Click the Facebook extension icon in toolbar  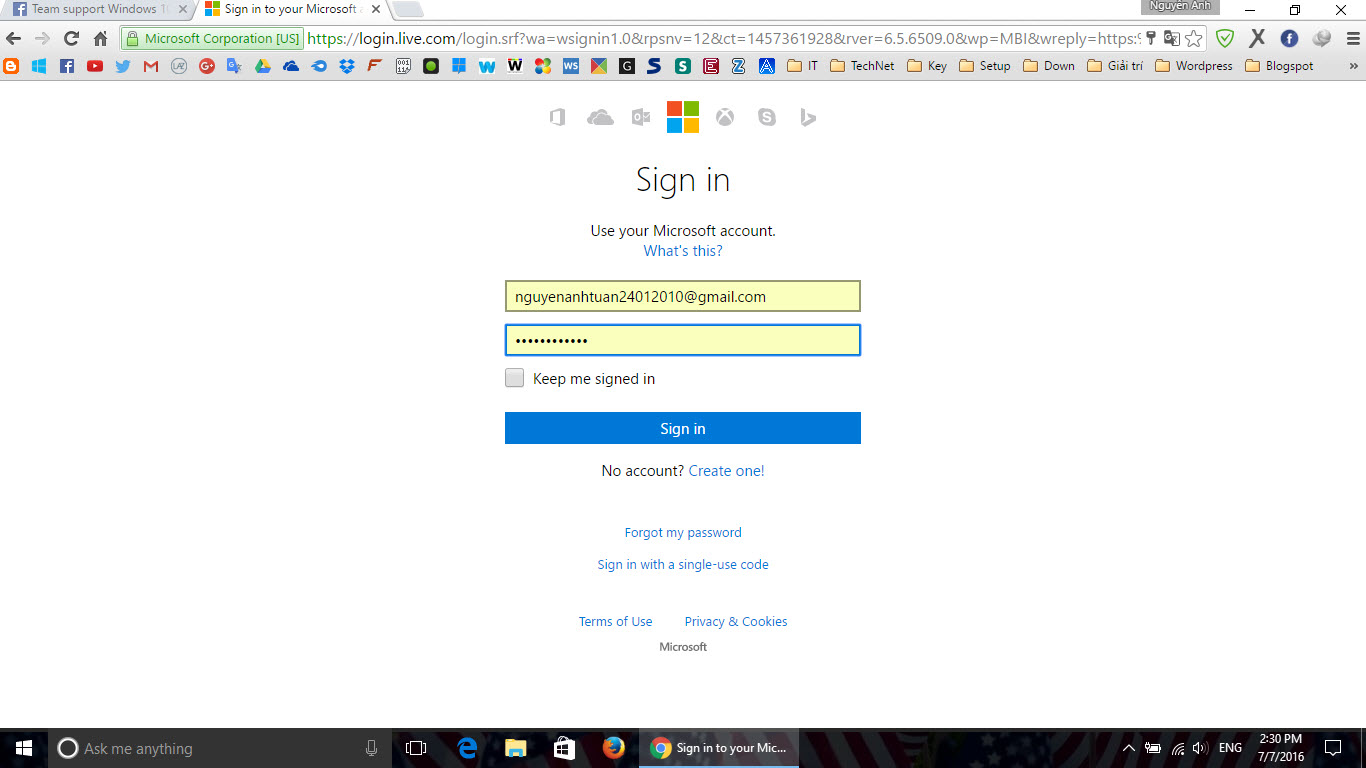(1289, 39)
